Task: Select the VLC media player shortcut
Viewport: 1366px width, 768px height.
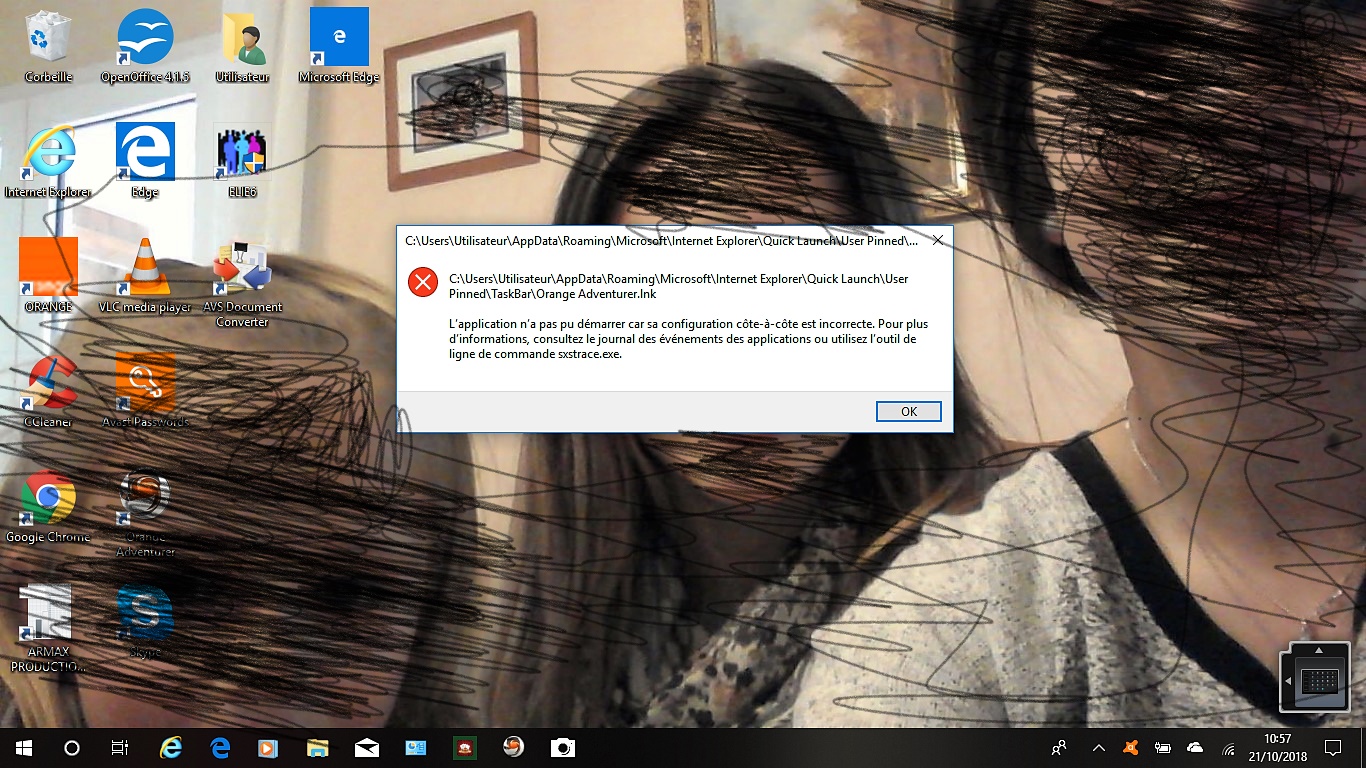Action: tap(145, 276)
